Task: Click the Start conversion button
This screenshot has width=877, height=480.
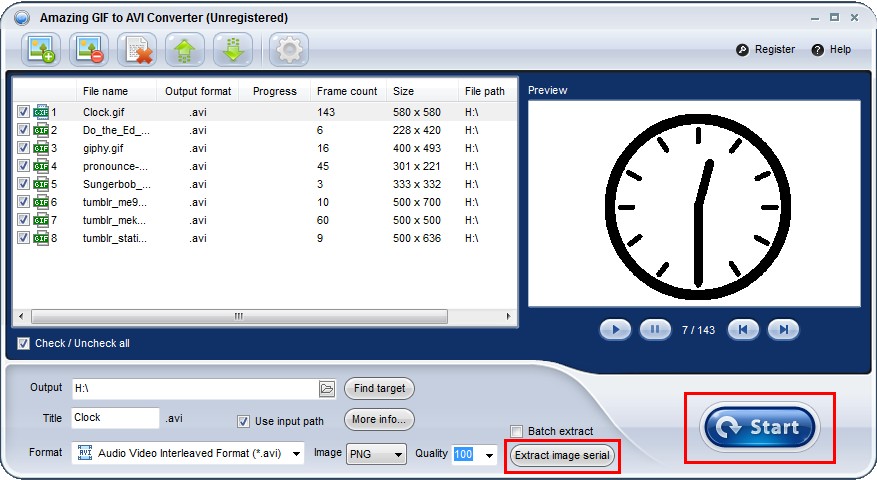Action: tap(760, 427)
